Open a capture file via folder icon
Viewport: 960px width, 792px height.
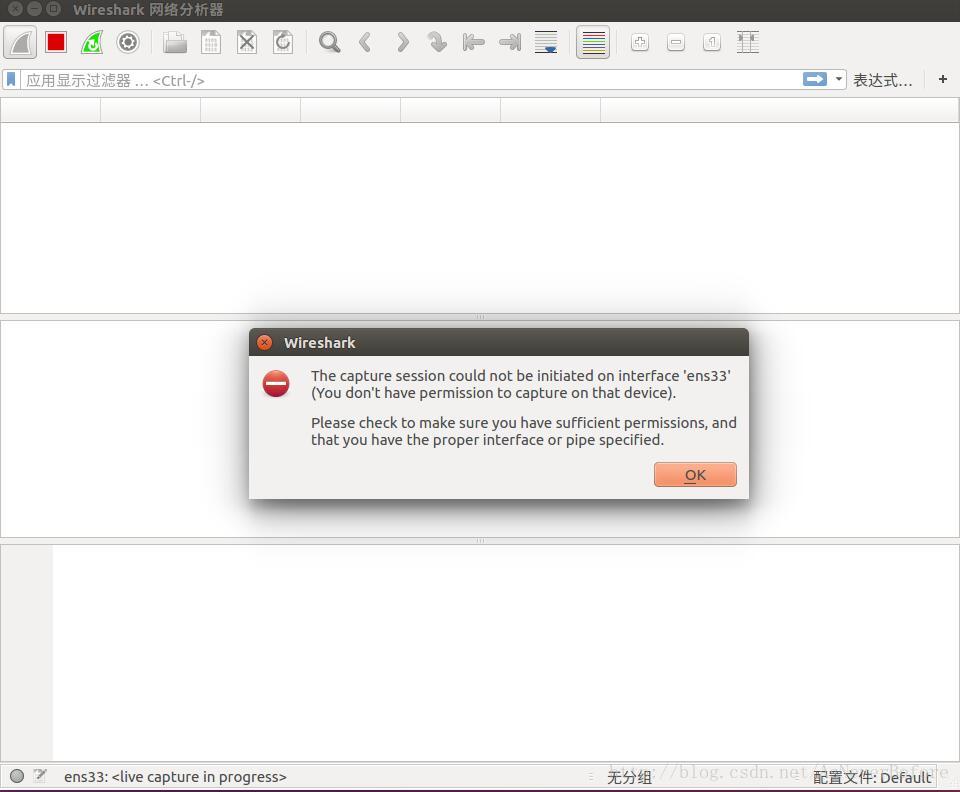175,42
